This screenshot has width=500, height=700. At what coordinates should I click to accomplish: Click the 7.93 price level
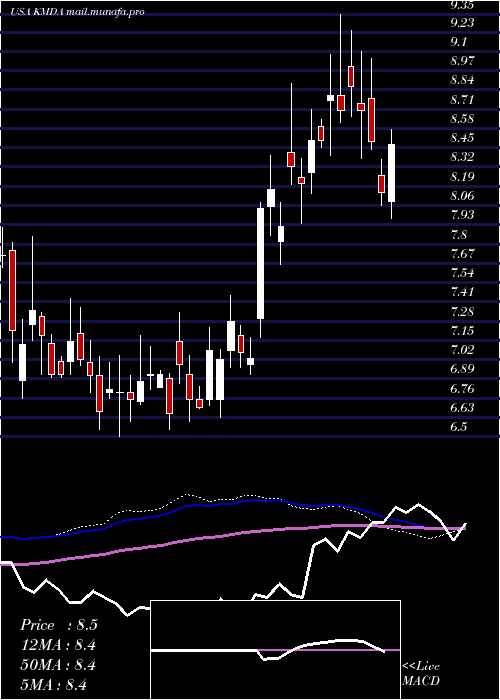[x=462, y=215]
